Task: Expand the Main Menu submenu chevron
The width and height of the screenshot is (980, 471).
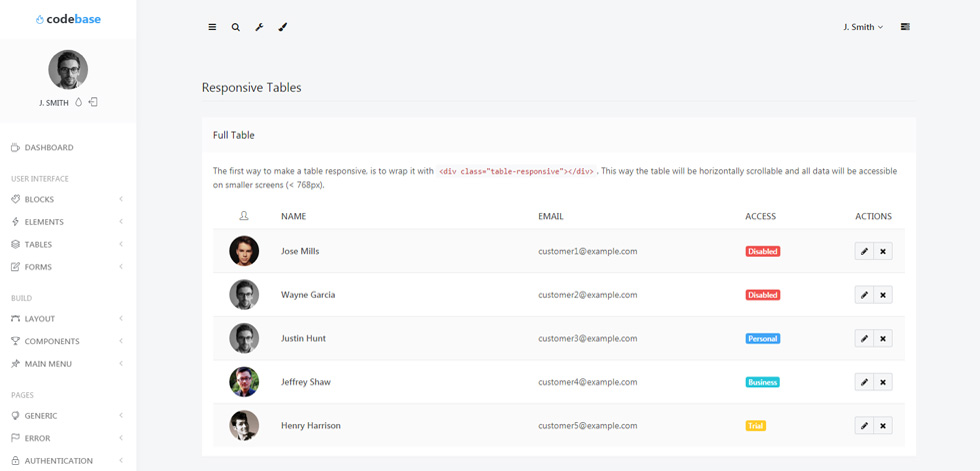Action: point(121,364)
